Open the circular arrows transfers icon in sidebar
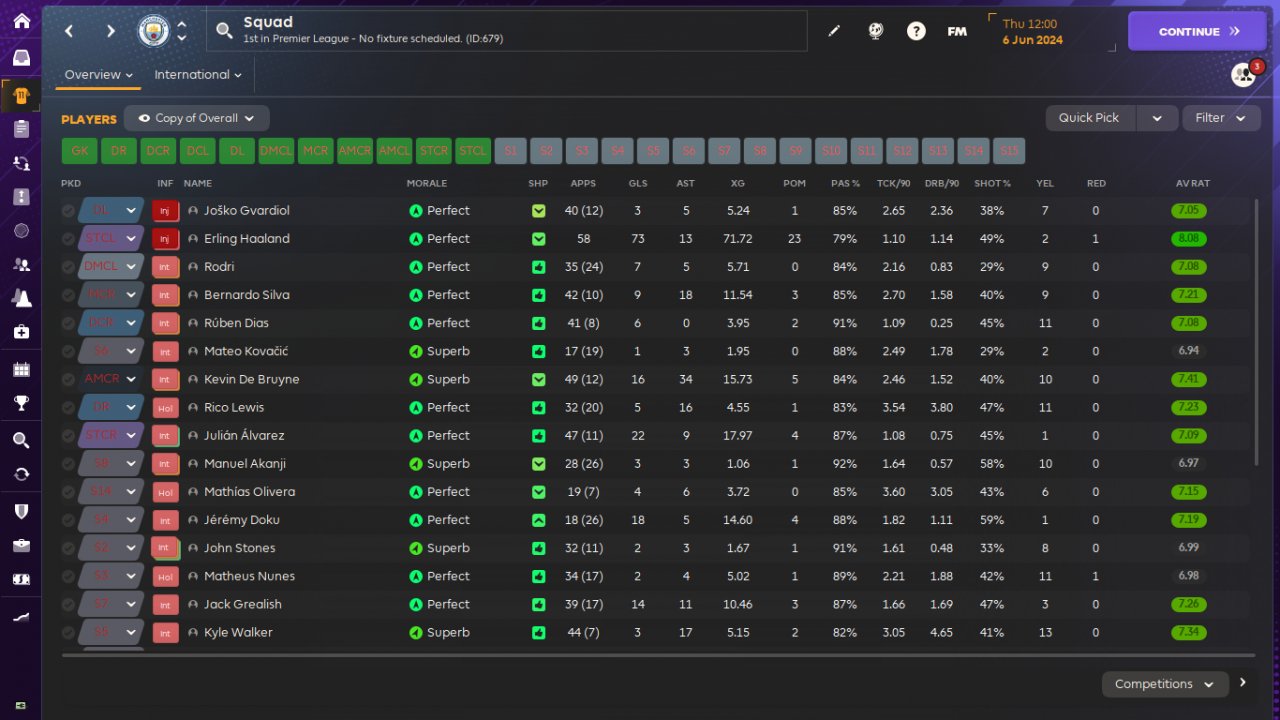This screenshot has height=720, width=1280. tap(21, 474)
